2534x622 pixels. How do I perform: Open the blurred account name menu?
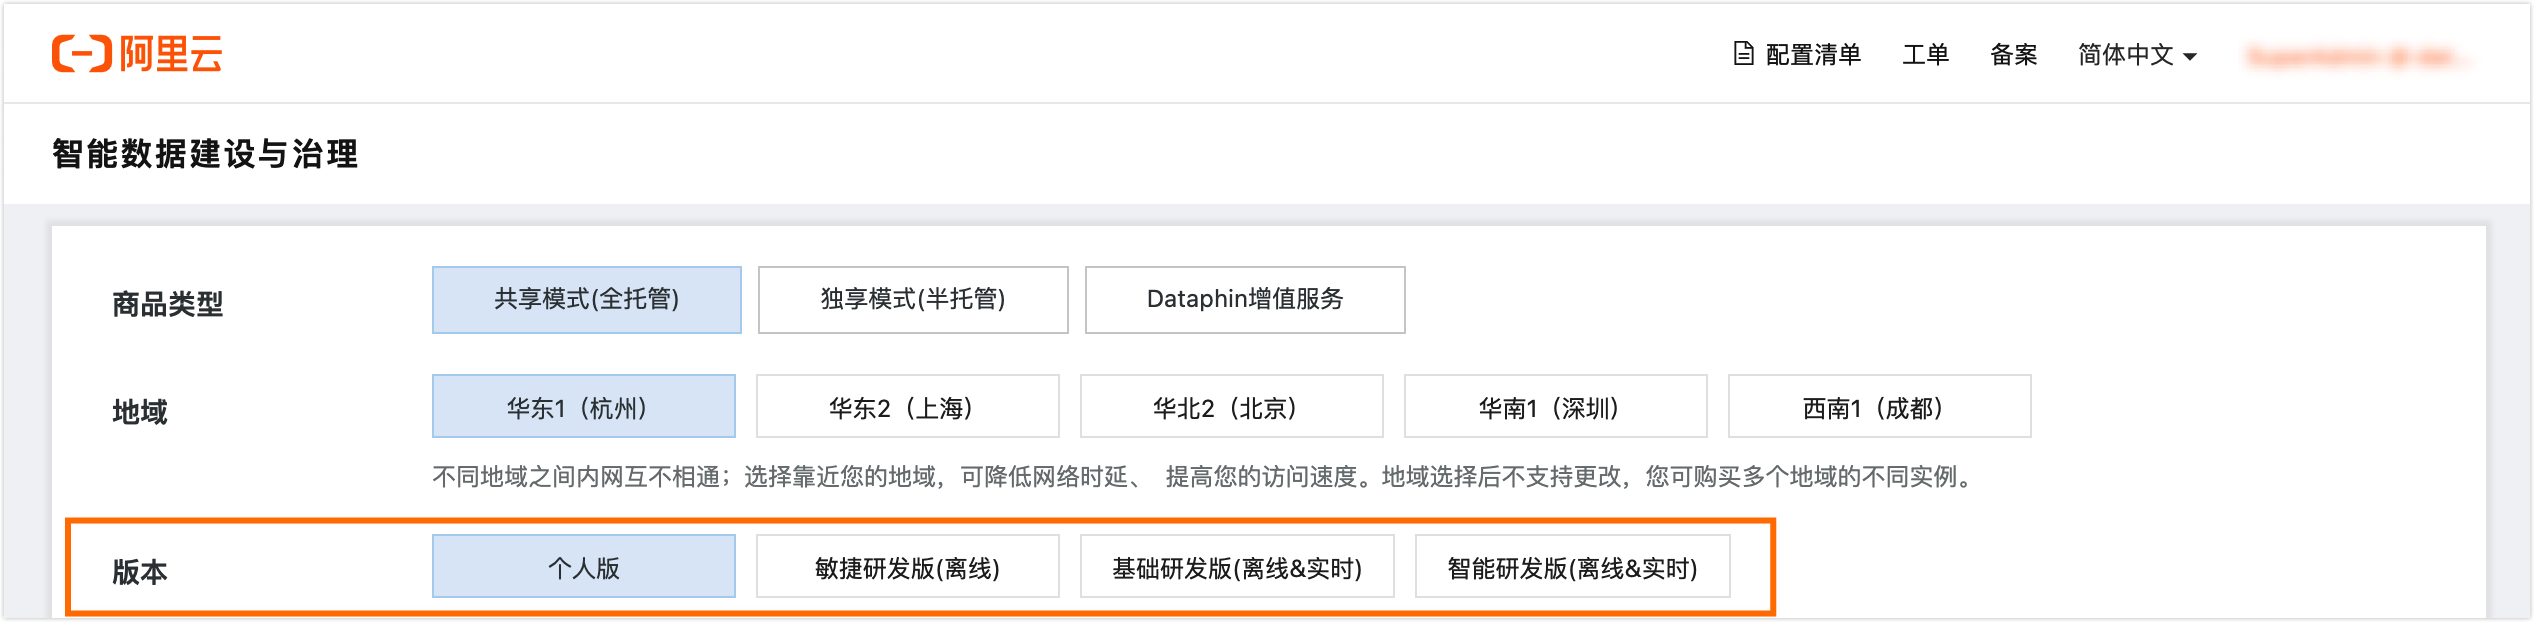click(x=2358, y=57)
